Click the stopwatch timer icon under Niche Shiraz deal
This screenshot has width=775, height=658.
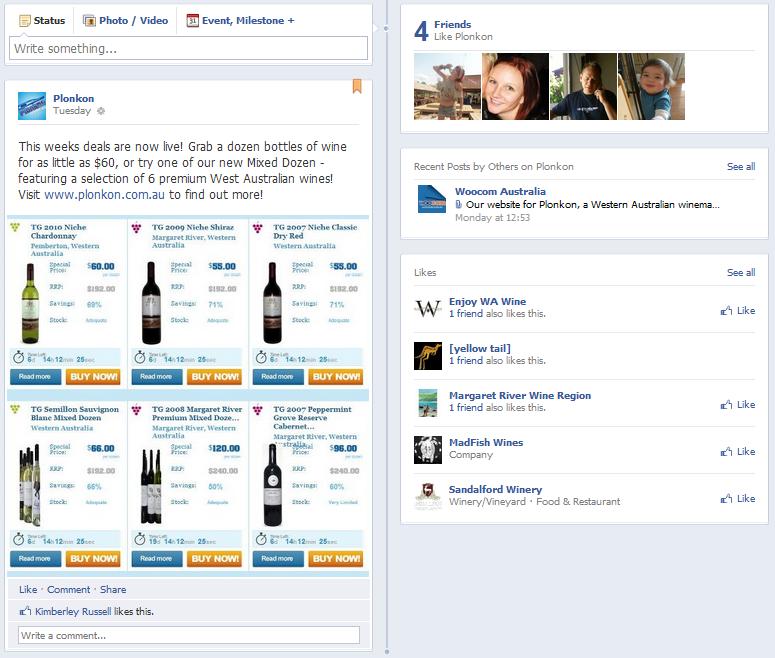point(140,357)
